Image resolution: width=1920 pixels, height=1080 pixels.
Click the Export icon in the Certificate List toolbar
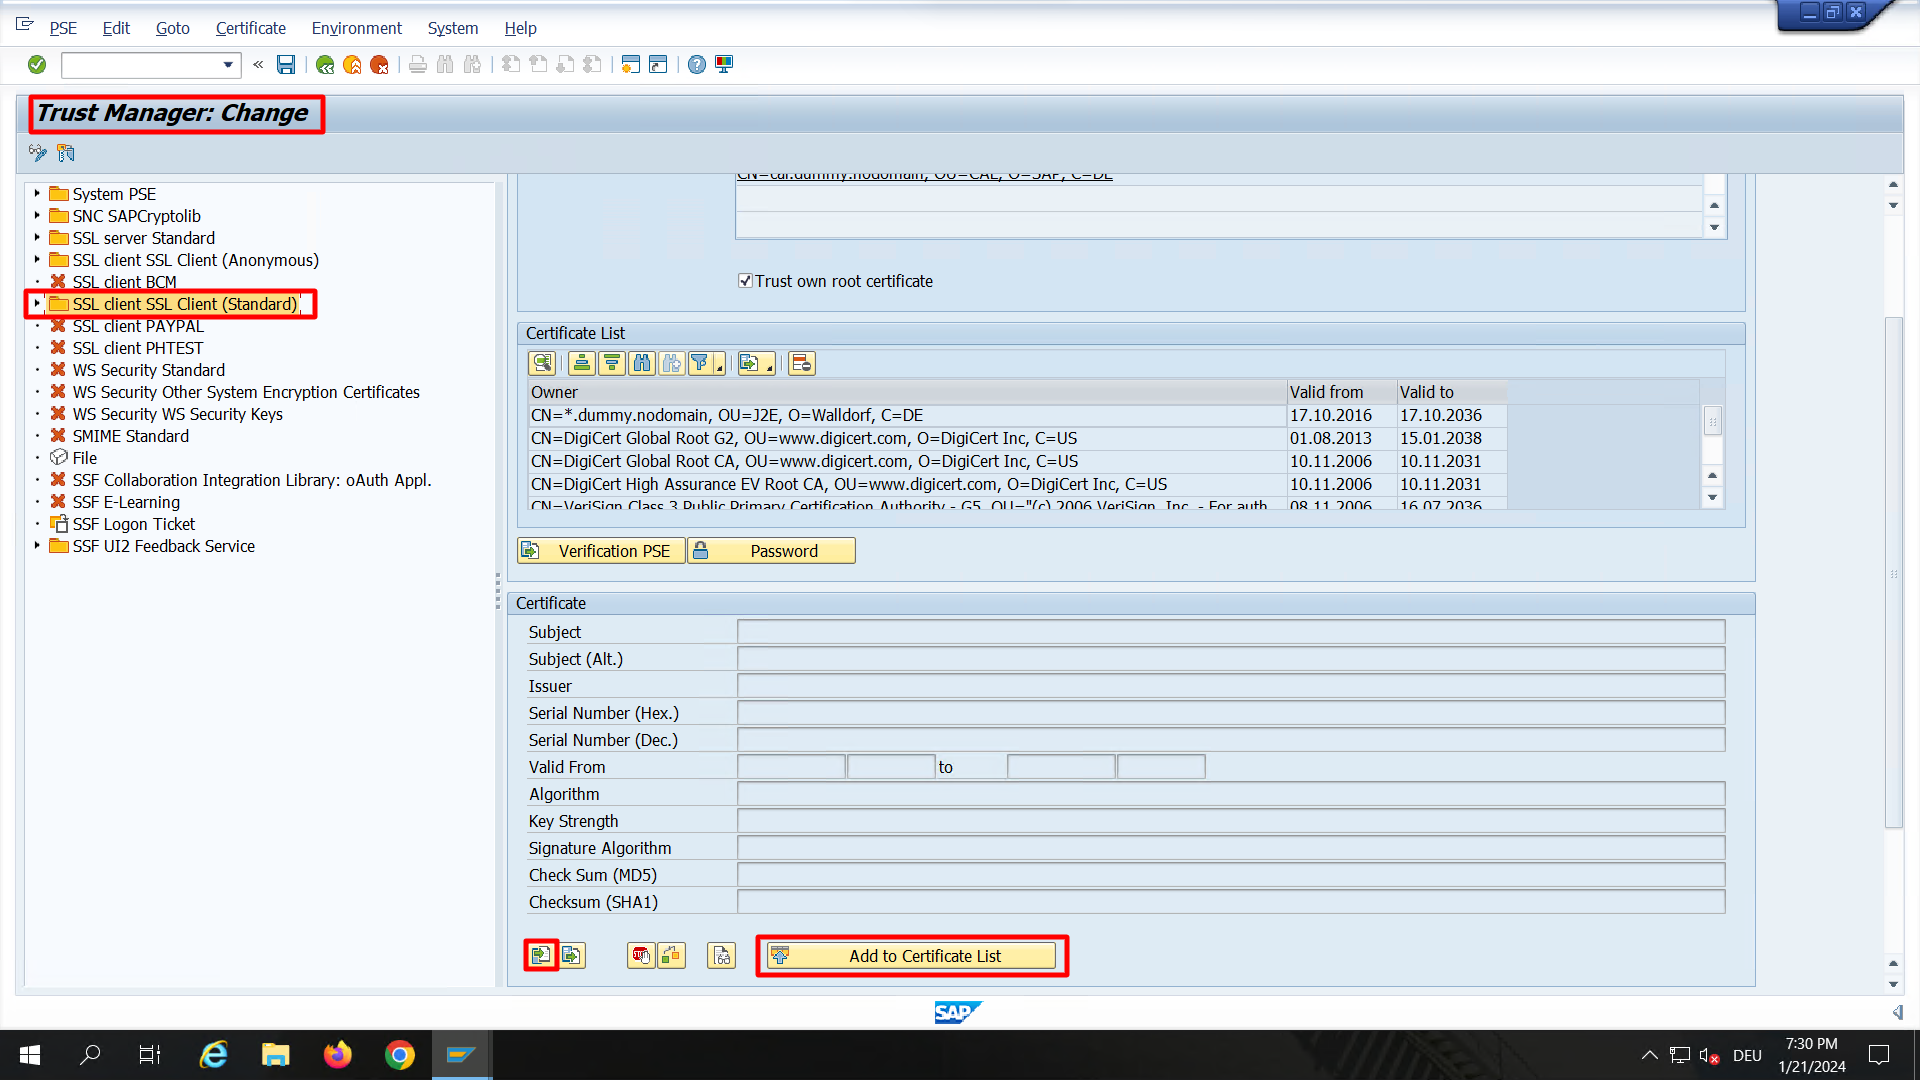750,363
